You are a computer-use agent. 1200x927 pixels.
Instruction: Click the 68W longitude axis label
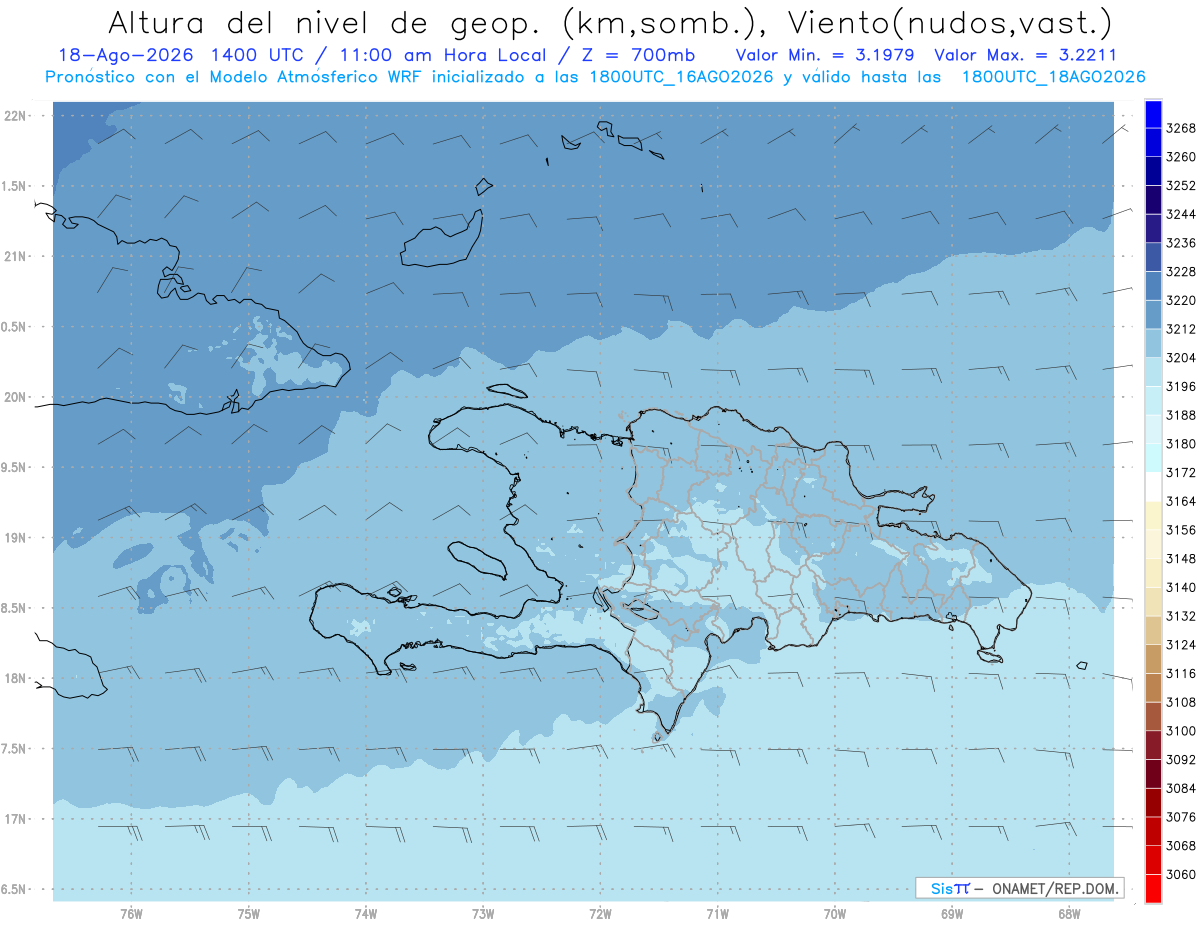(x=1069, y=913)
